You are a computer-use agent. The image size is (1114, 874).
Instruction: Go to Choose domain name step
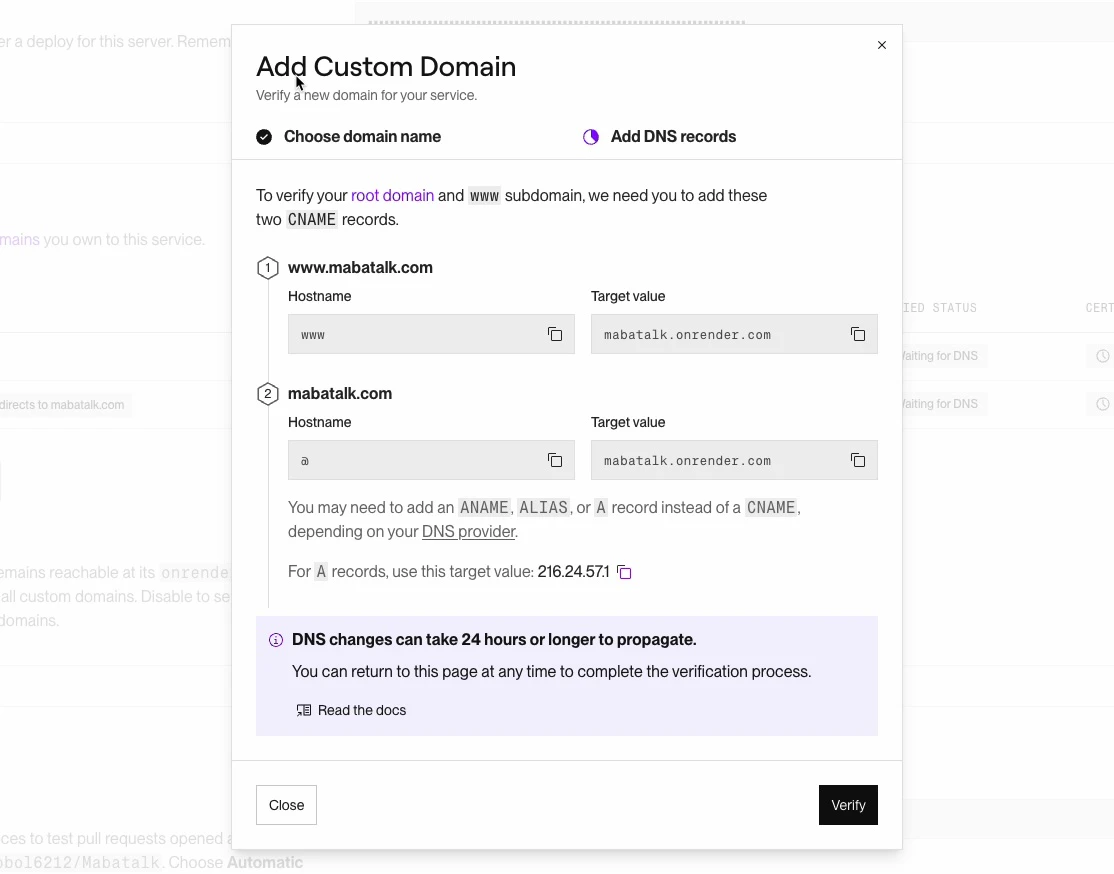point(361,137)
